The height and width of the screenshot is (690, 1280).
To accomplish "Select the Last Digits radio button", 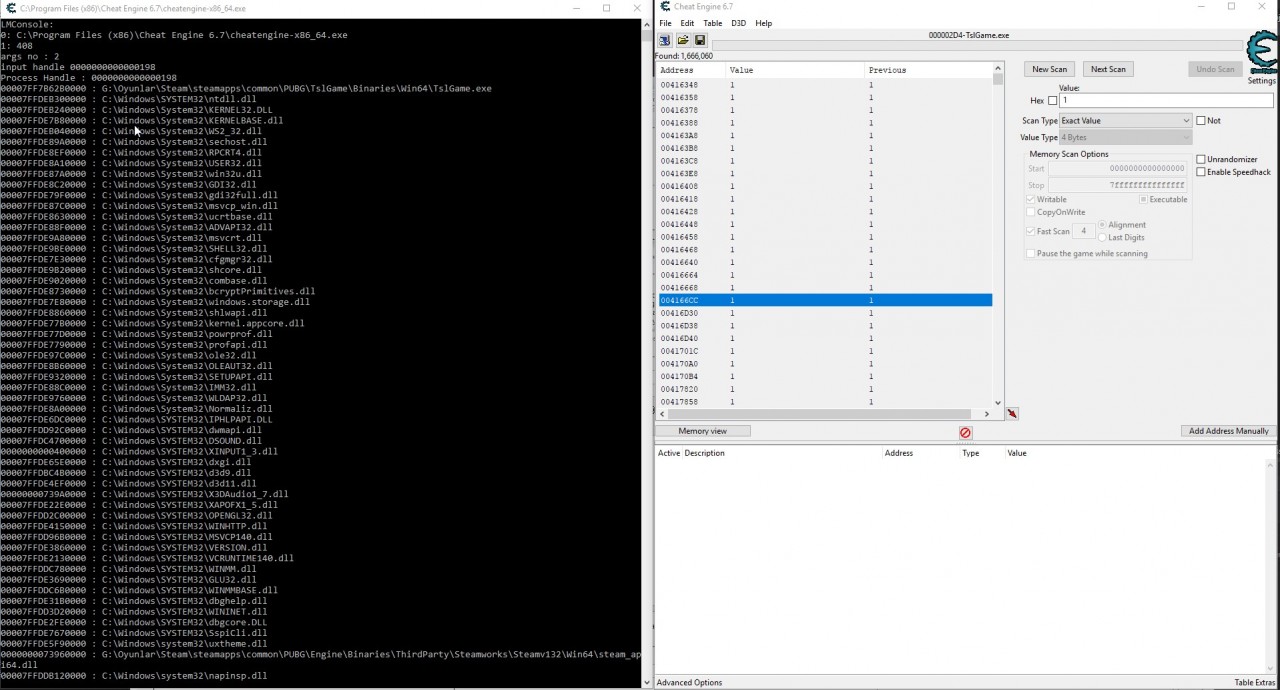I will coord(1102,238).
